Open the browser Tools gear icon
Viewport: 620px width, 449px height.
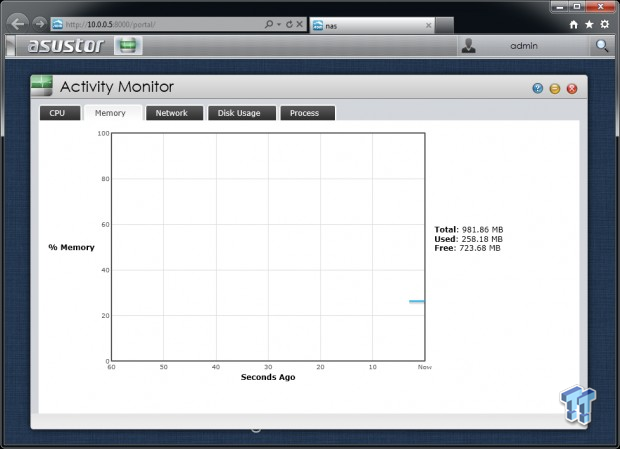point(605,25)
